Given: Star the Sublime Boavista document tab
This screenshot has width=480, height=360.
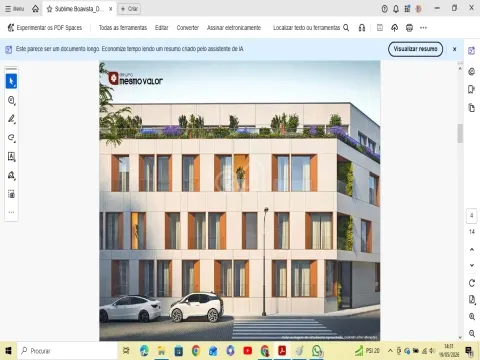Looking at the screenshot, I should (50, 9).
